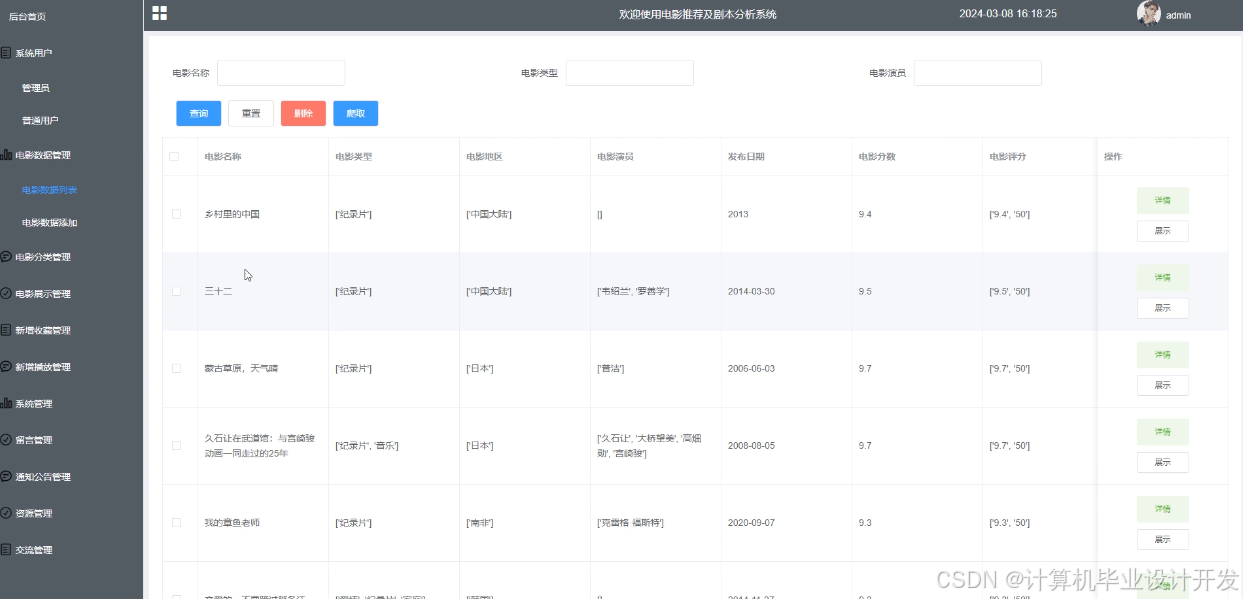Click the 电影分数 column header
1243x599 pixels.
click(877, 157)
